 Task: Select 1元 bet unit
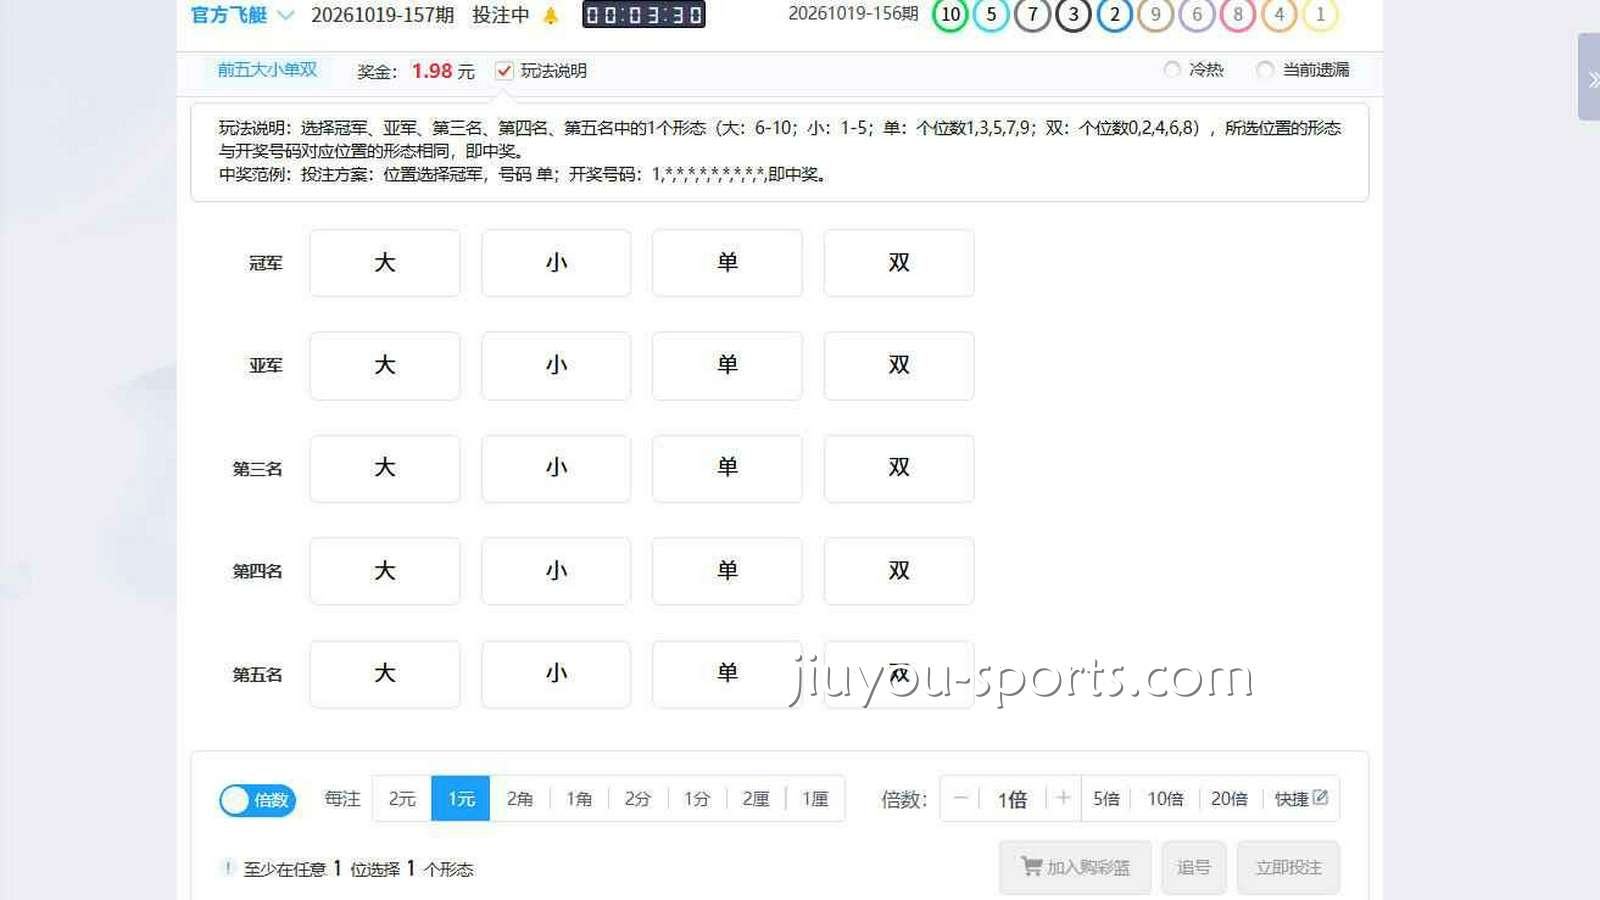click(461, 799)
